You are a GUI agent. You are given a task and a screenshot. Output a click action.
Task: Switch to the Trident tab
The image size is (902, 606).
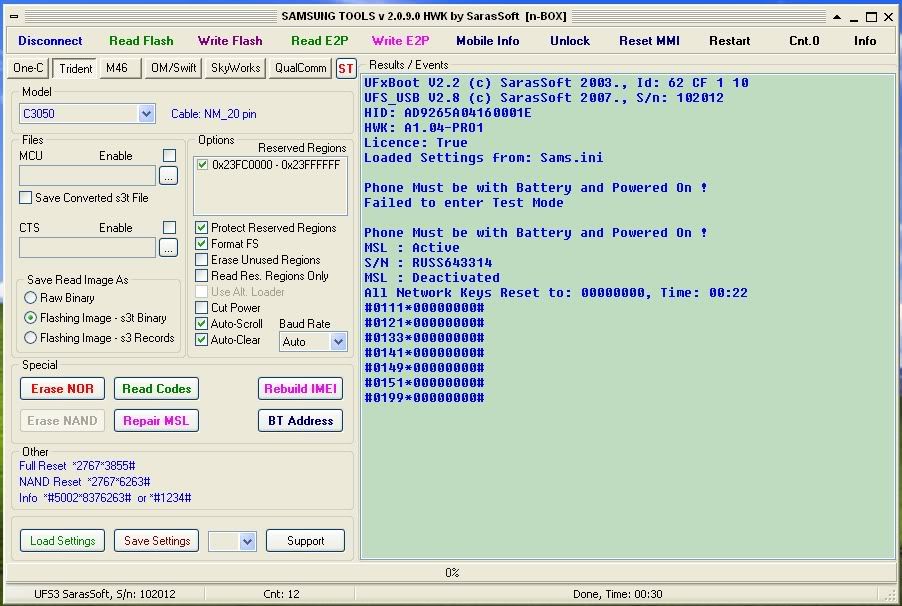point(75,68)
